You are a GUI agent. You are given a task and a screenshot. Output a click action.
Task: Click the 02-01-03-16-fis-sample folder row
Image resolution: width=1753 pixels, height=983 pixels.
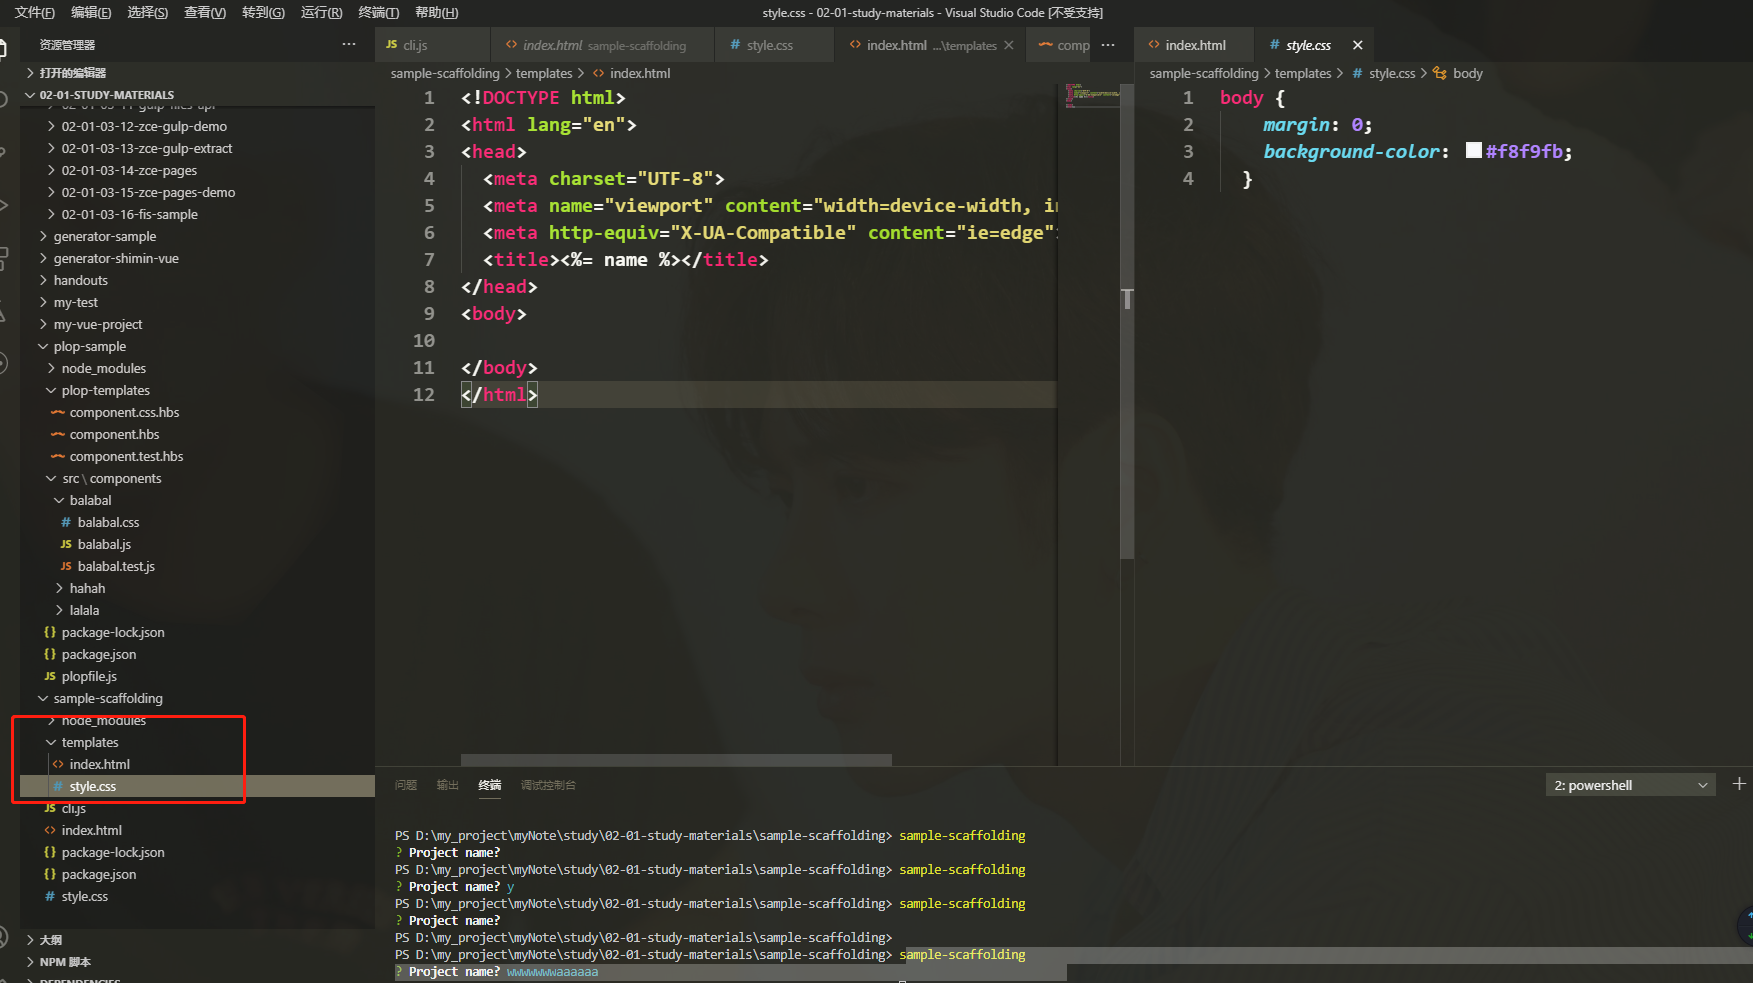197,214
